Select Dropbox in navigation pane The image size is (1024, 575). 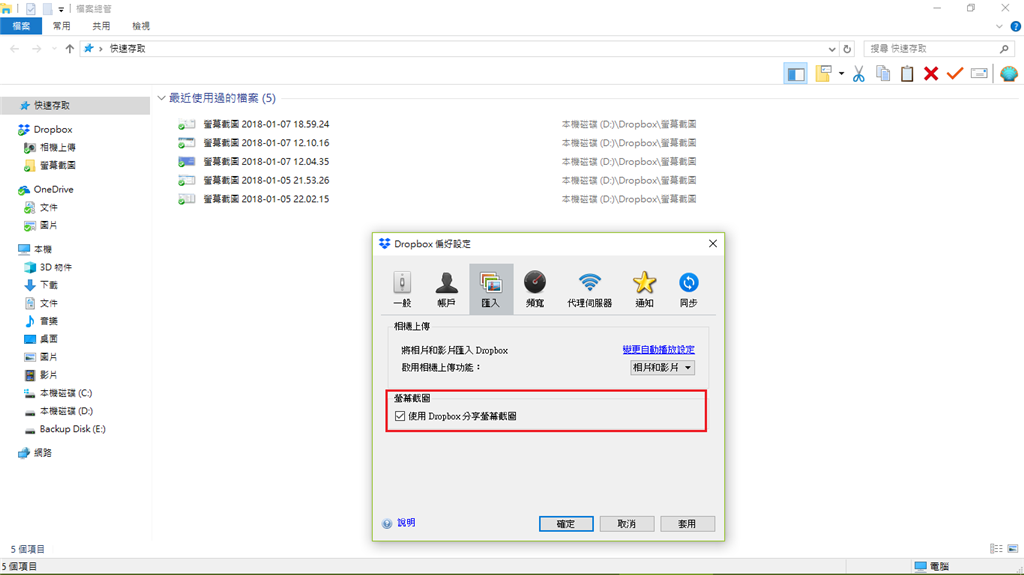[53, 129]
